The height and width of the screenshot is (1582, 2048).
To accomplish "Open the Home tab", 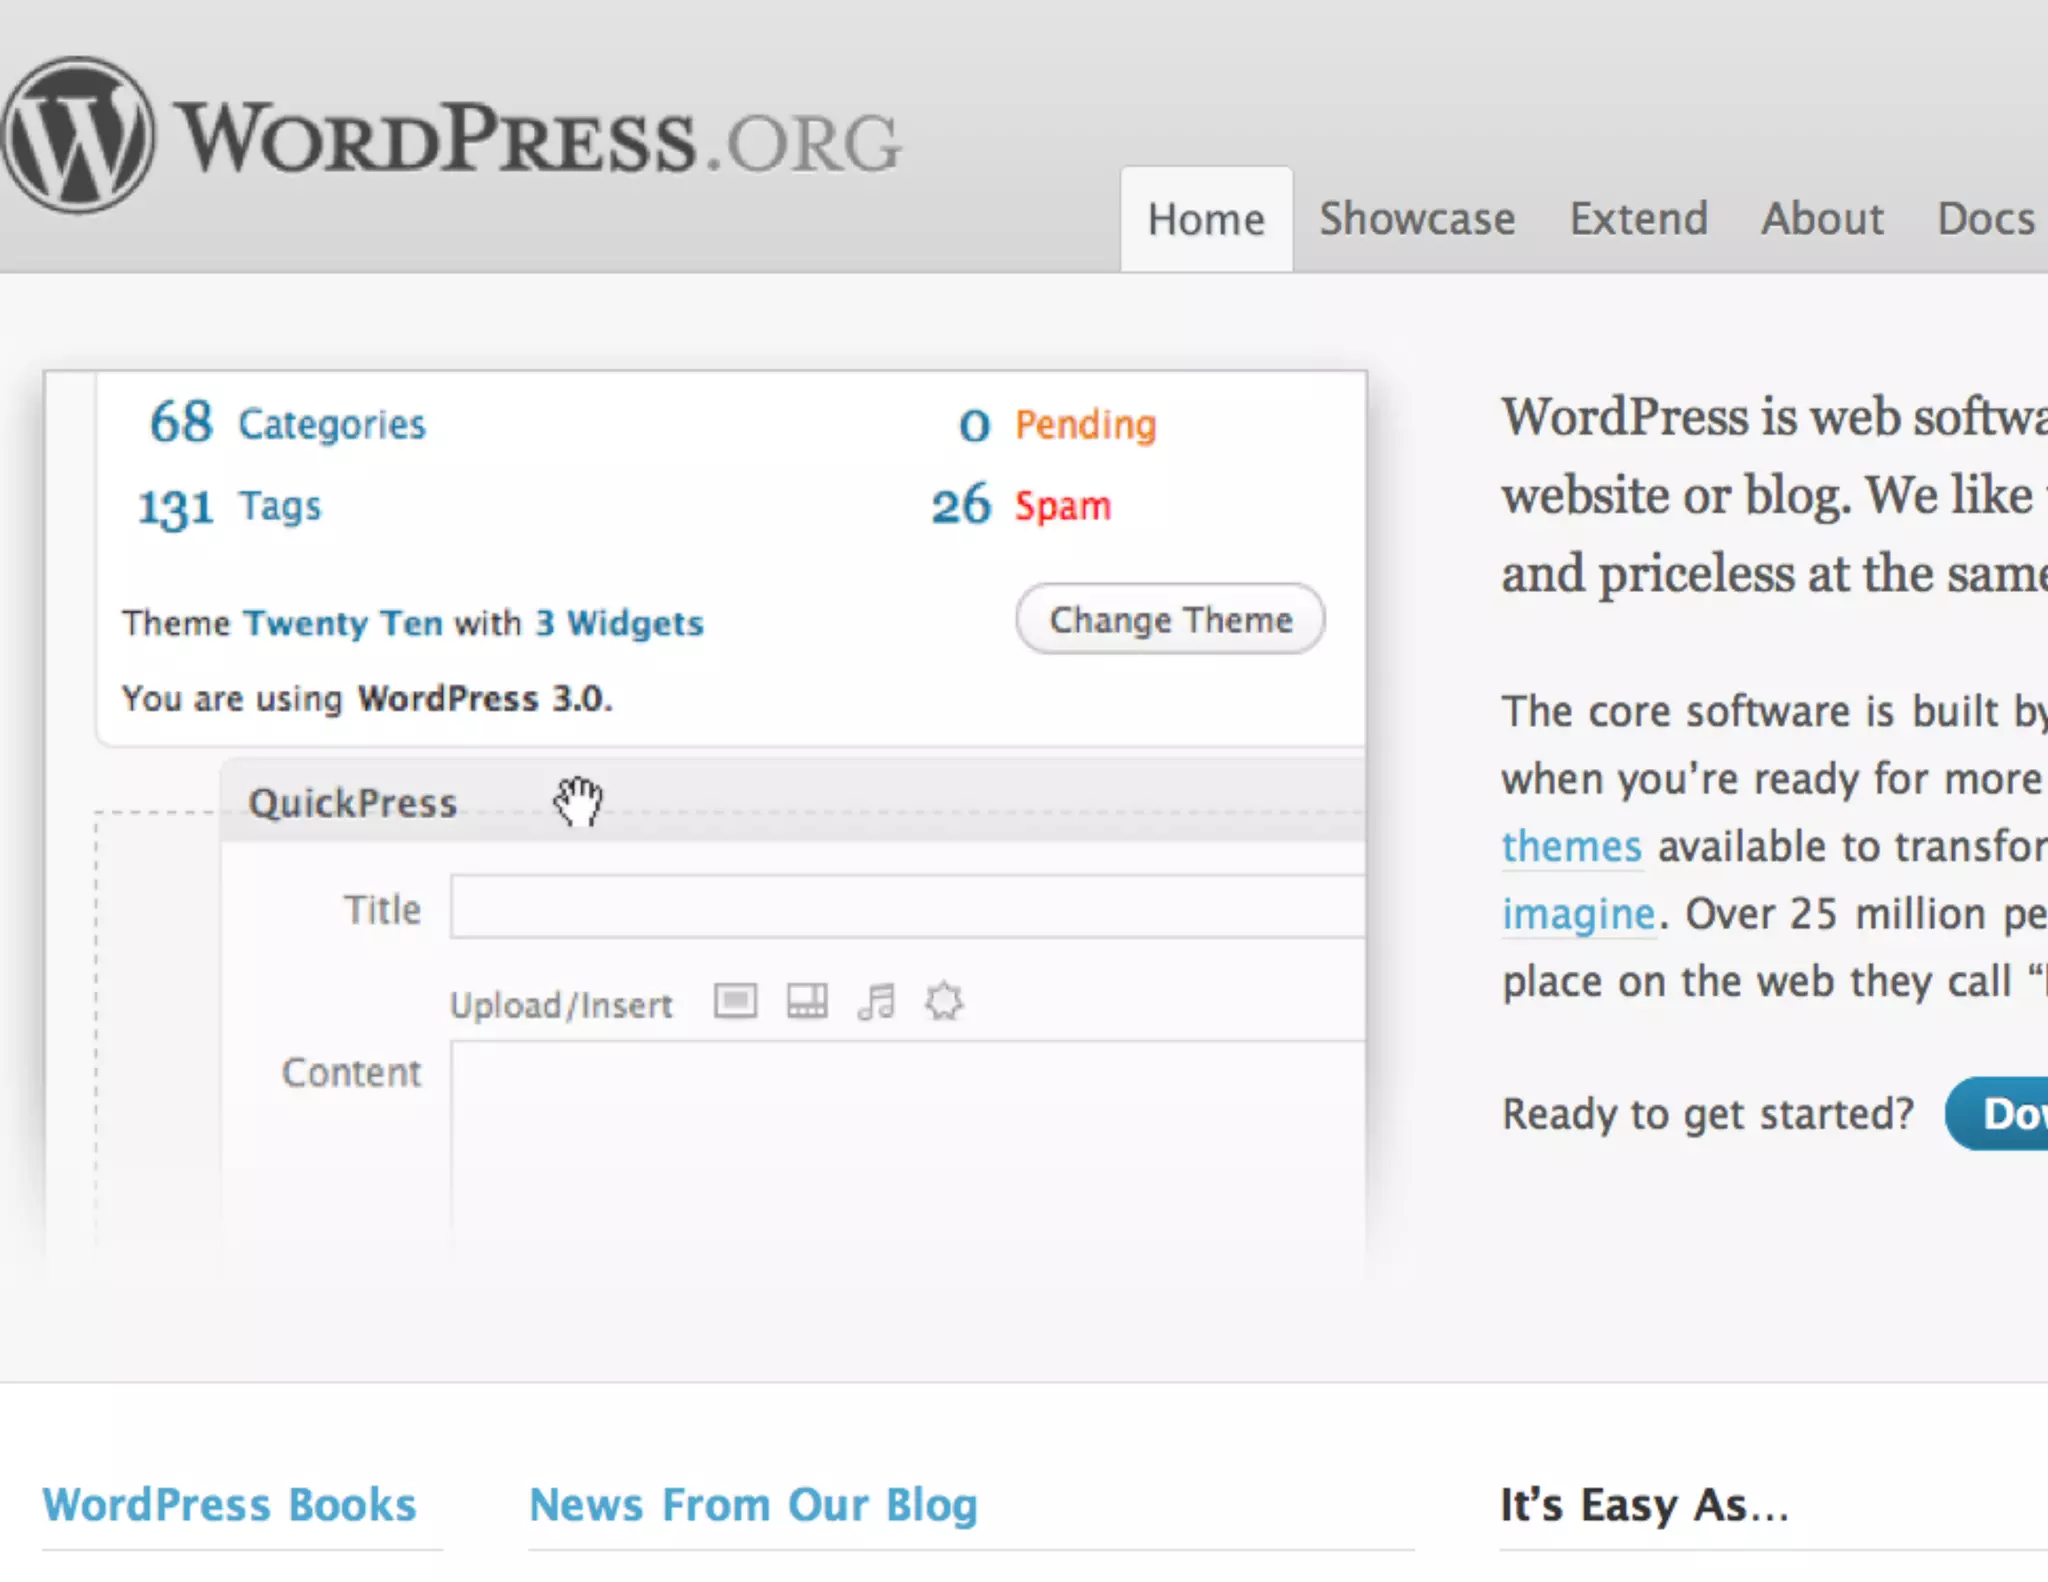I will pos(1205,220).
